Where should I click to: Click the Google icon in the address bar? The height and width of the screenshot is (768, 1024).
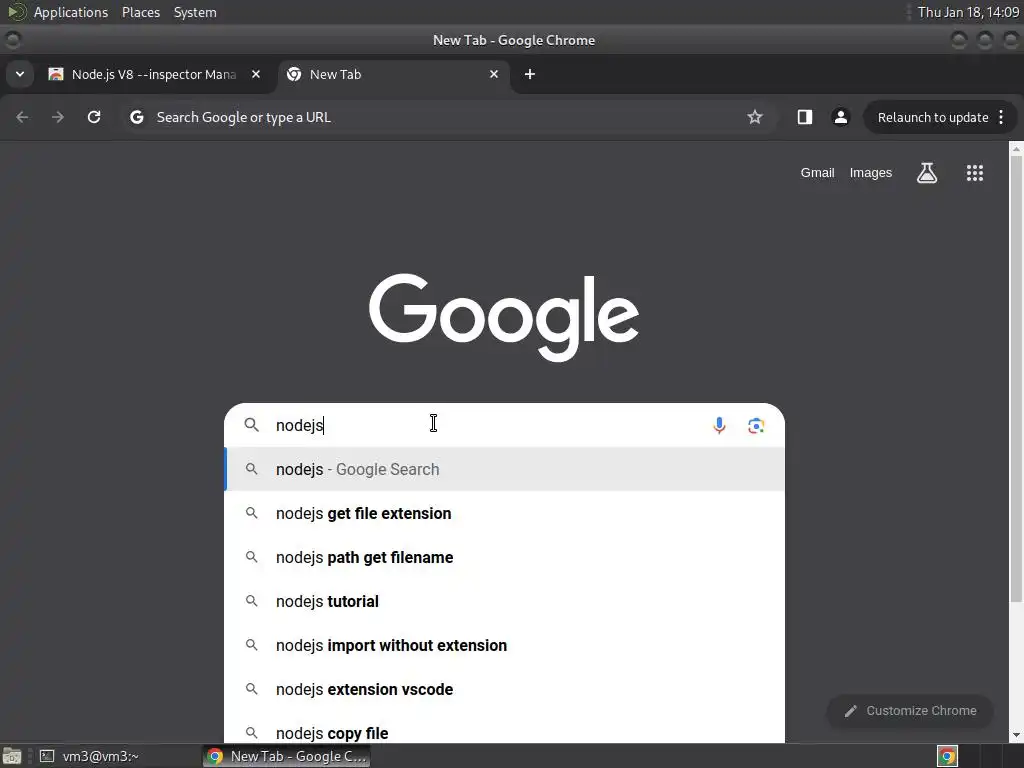136,117
